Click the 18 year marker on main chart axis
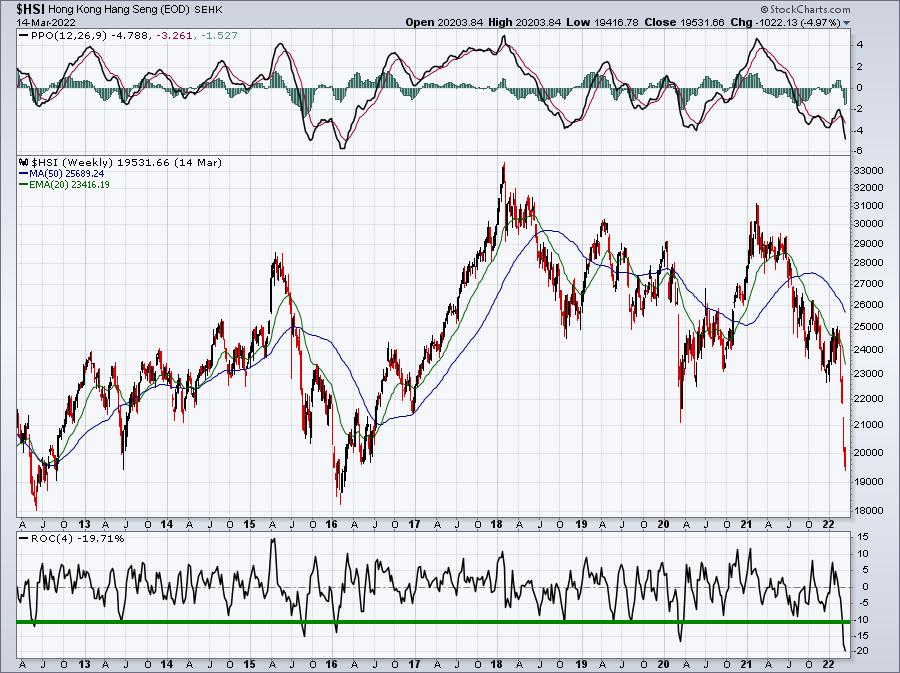900x673 pixels. 496,524
